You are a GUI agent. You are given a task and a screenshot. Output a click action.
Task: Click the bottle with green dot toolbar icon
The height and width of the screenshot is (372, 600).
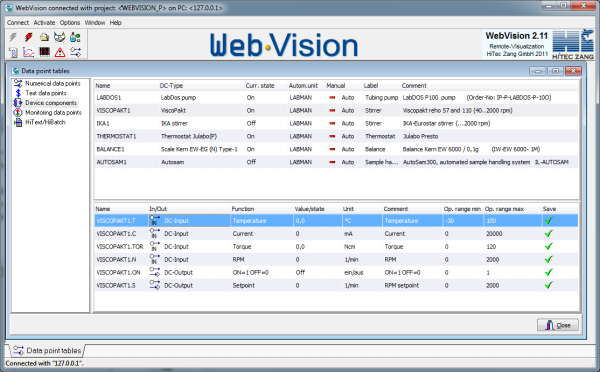(75, 37)
